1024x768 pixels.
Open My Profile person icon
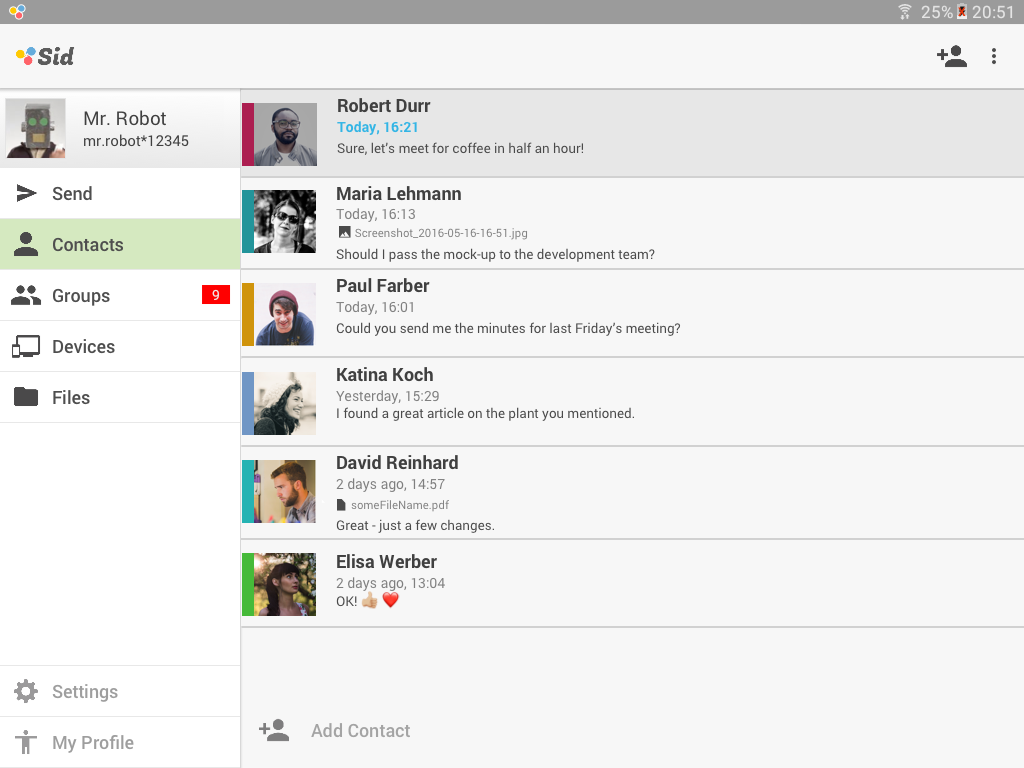point(26,742)
